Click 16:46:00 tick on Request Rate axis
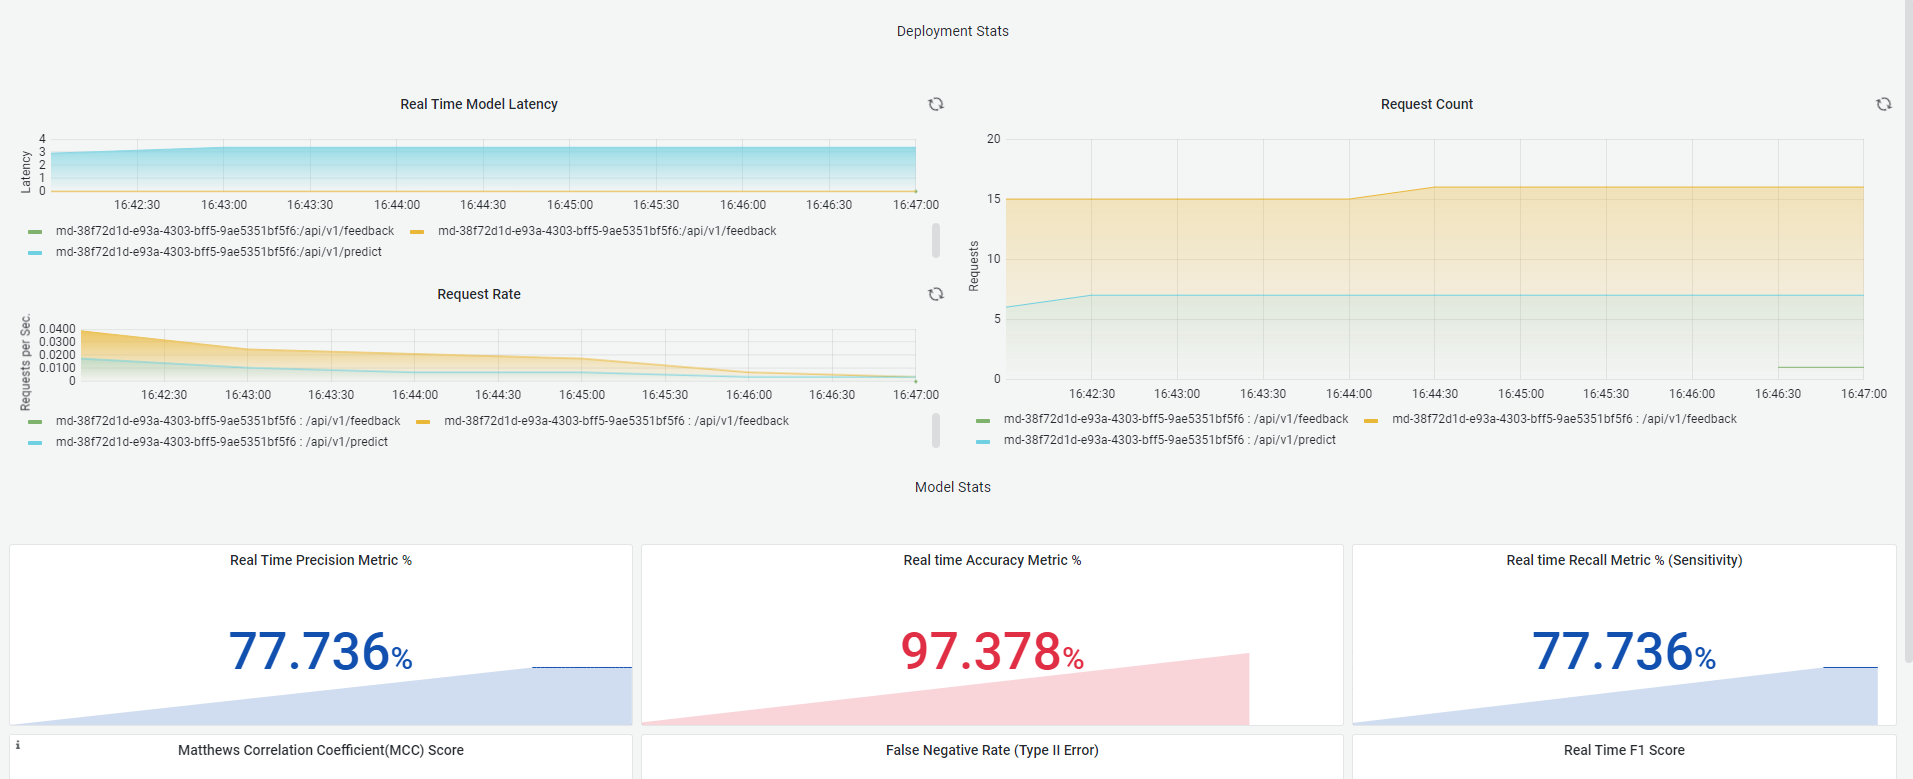 pyautogui.click(x=749, y=395)
